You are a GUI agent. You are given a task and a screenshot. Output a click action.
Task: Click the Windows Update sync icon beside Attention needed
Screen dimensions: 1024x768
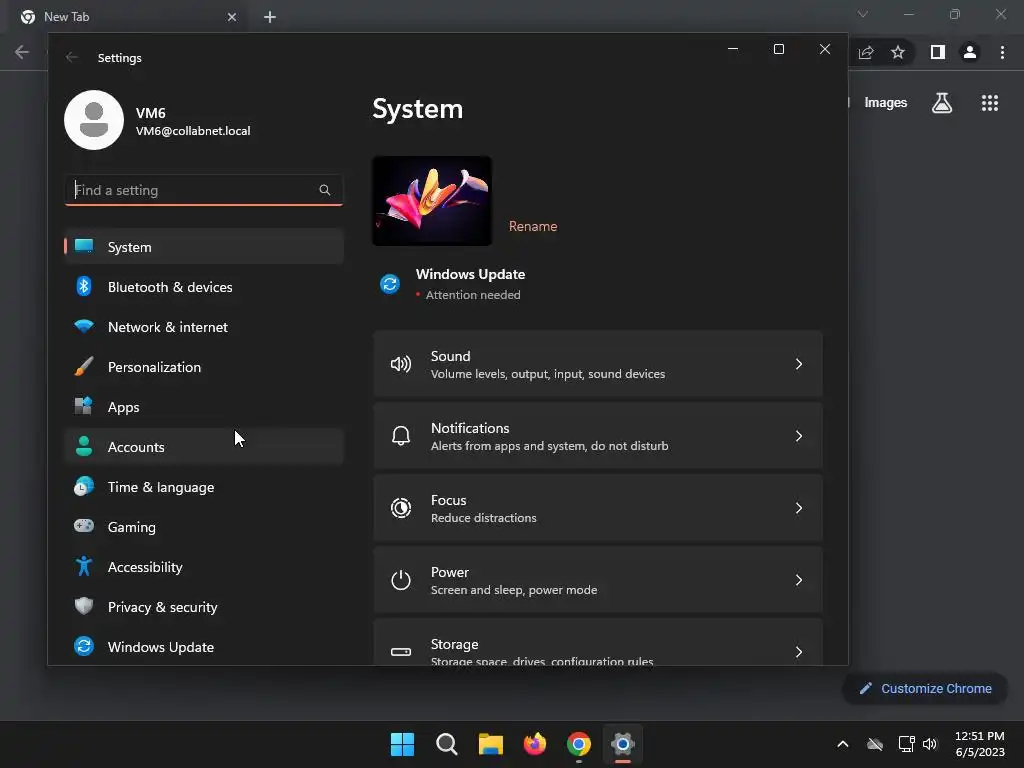tap(390, 284)
